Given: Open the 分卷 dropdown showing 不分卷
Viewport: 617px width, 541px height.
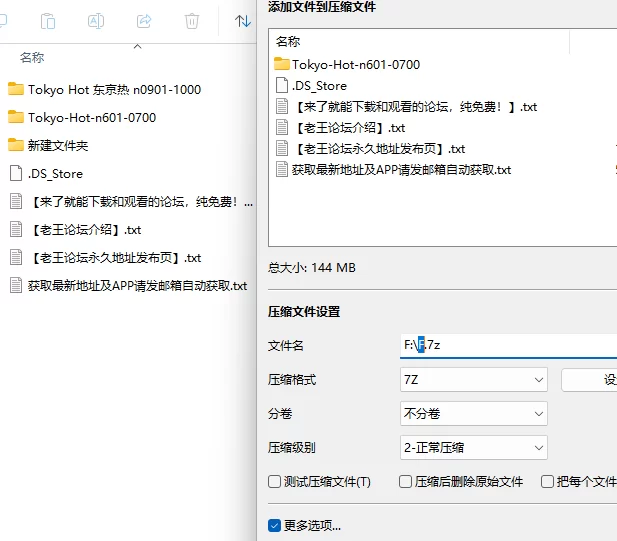Looking at the screenshot, I should click(x=474, y=414).
